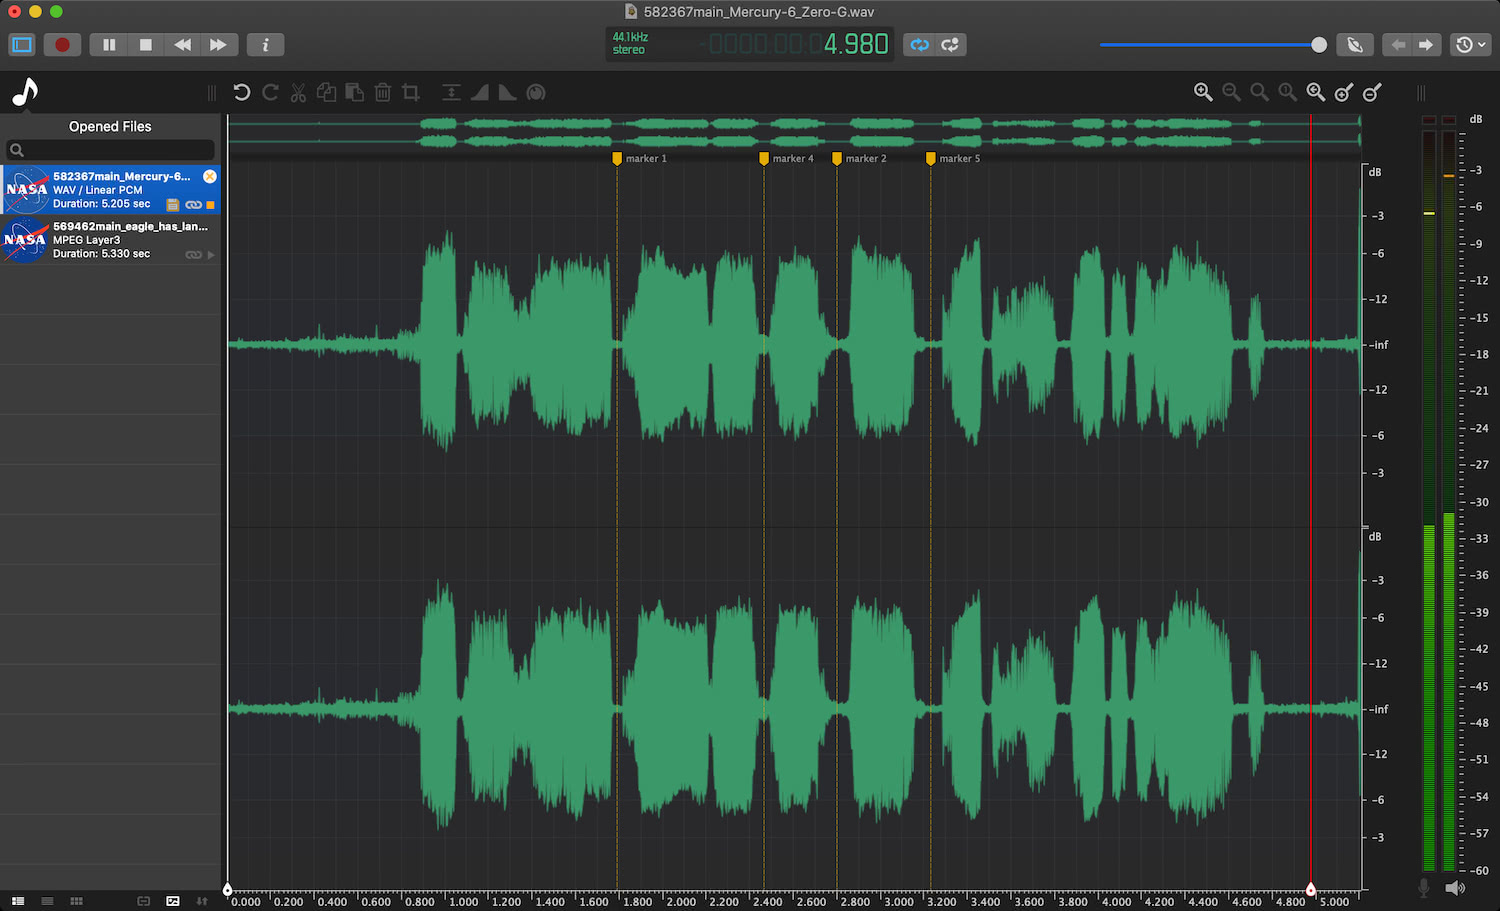Toggle link icon on eagle_has_lan file
Viewport: 1500px width, 911px height.
pyautogui.click(x=194, y=255)
